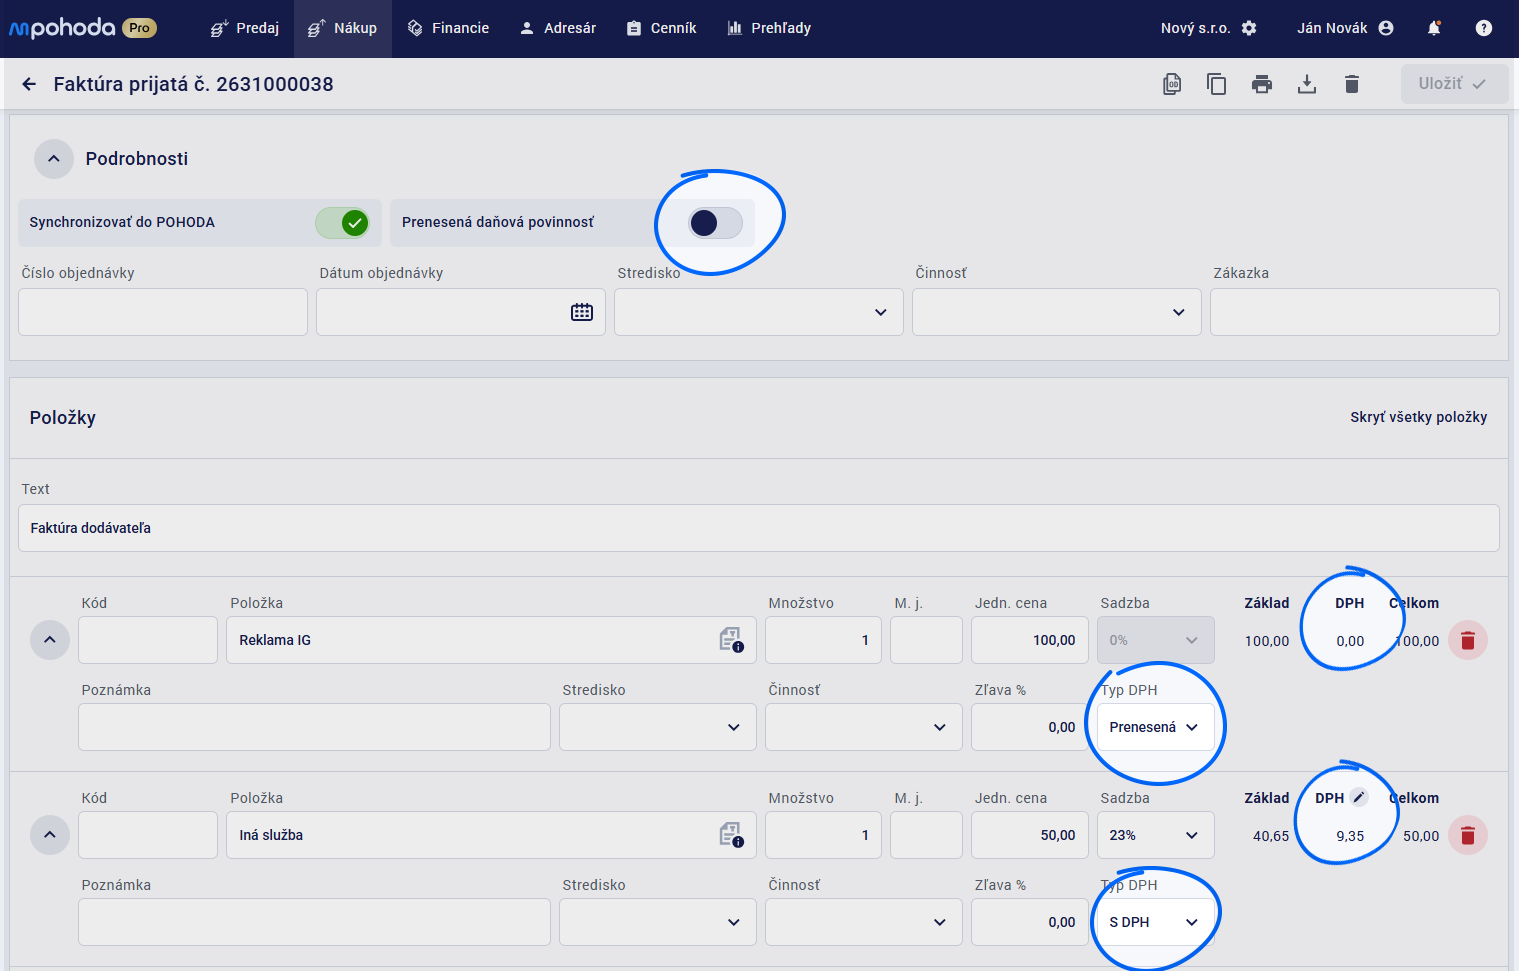
Task: Open the user account icon for Ján Novák
Action: pos(1386,28)
